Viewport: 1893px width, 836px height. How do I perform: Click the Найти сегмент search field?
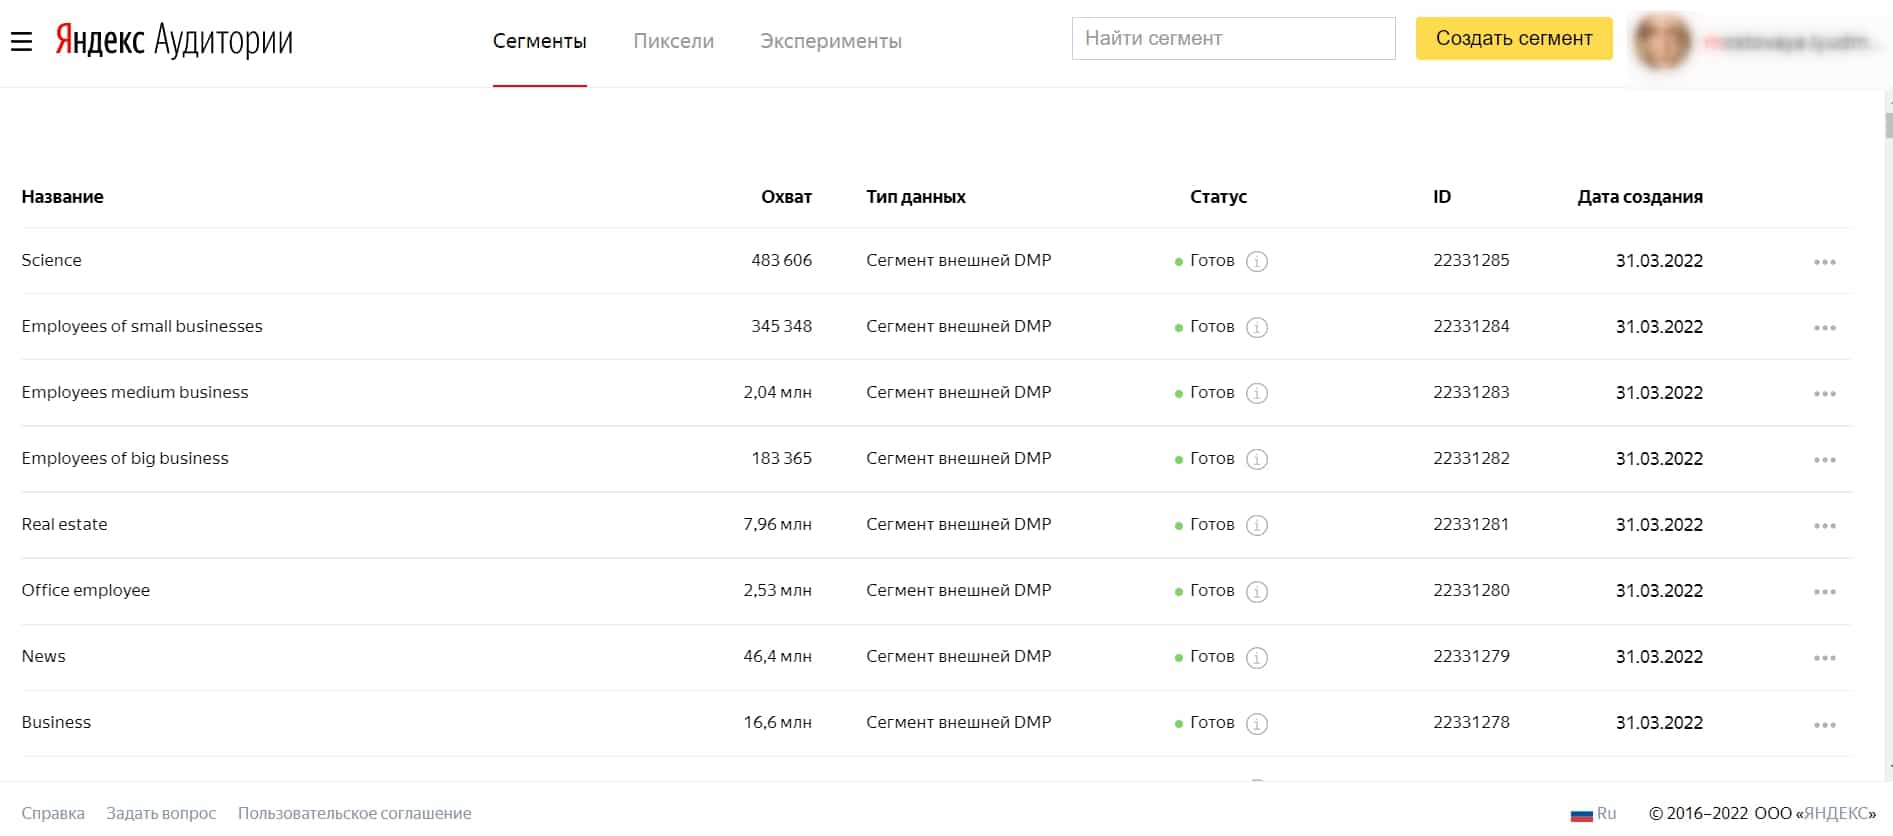(1232, 38)
